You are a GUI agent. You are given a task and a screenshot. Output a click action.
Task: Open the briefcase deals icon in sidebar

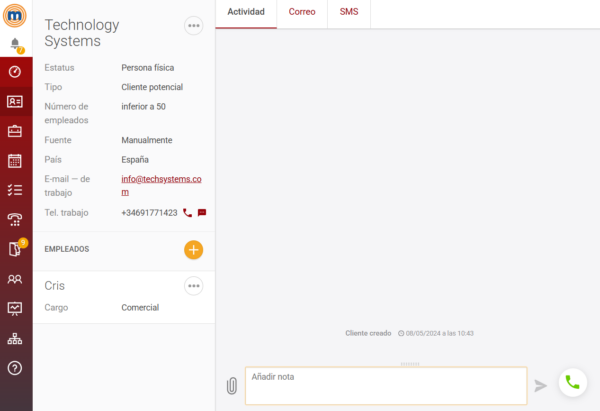pos(15,131)
